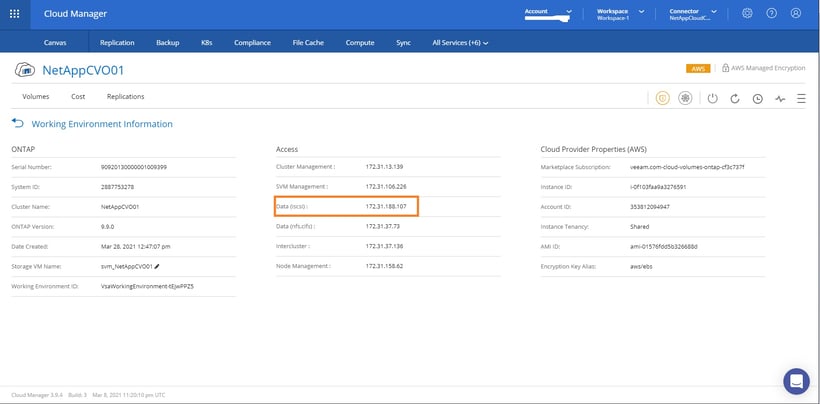The height and width of the screenshot is (404, 820).
Task: Expand the Account dropdown
Action: pos(569,14)
